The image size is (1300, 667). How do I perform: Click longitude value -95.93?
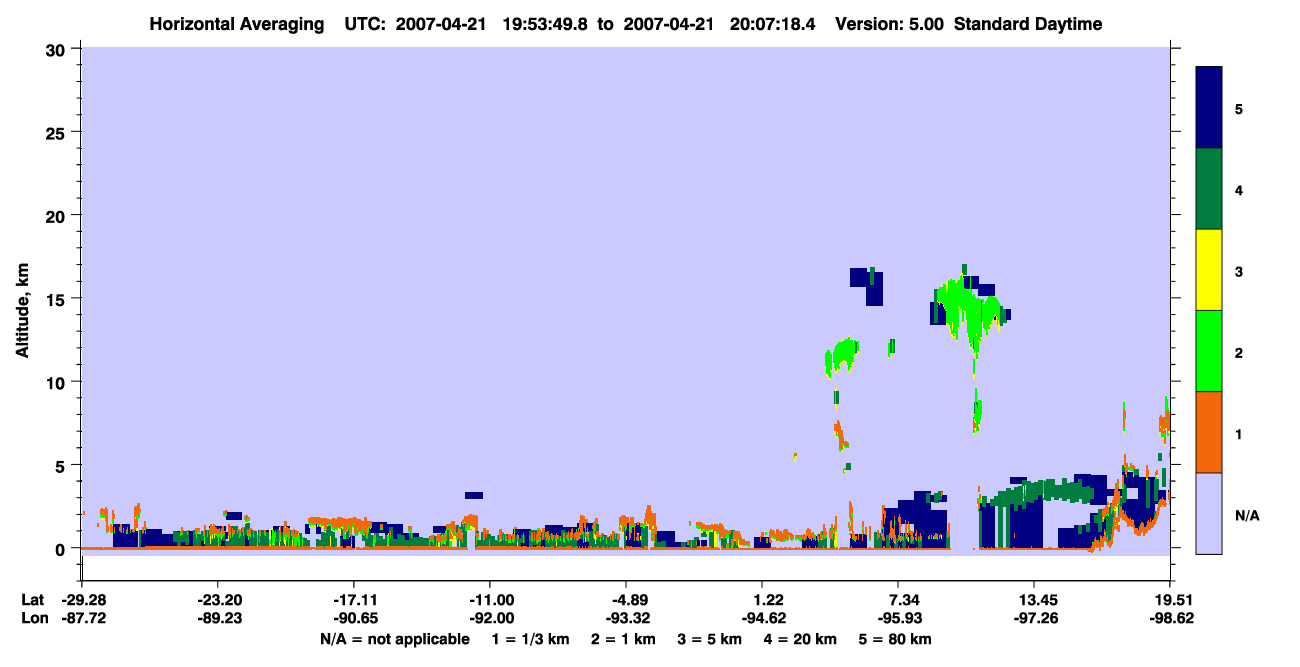click(899, 618)
